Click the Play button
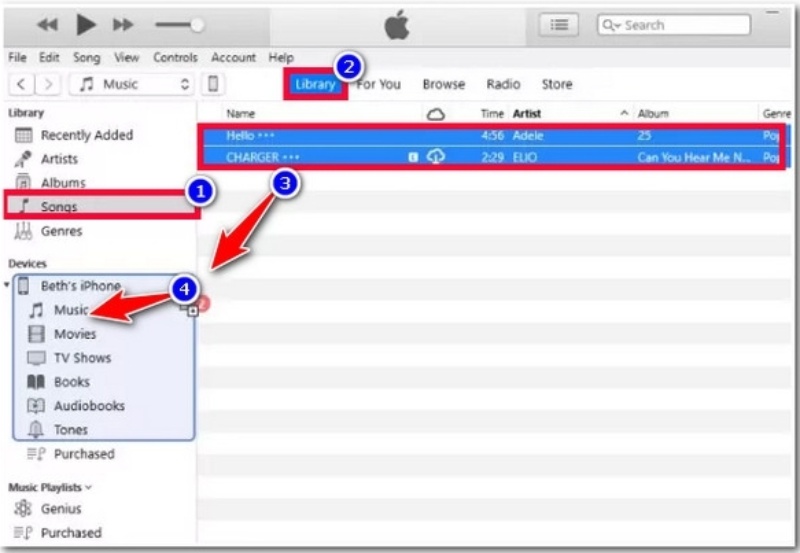This screenshot has width=800, height=553. 86,24
